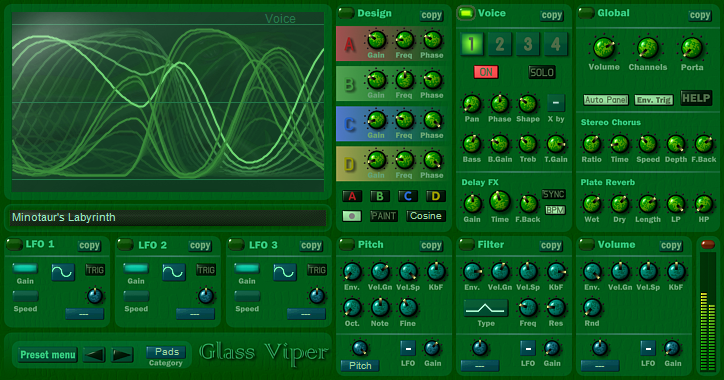Click the LFO 1 TRIG button
The height and width of the screenshot is (380, 724).
95,270
